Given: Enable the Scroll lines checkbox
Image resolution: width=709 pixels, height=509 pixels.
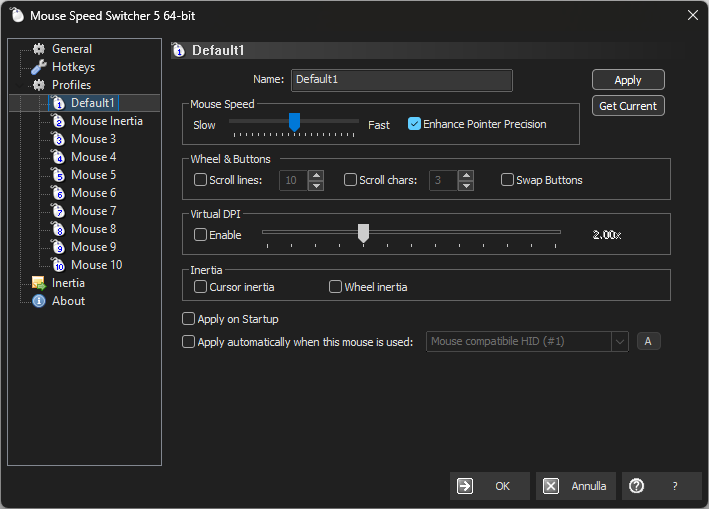Looking at the screenshot, I should (200, 180).
